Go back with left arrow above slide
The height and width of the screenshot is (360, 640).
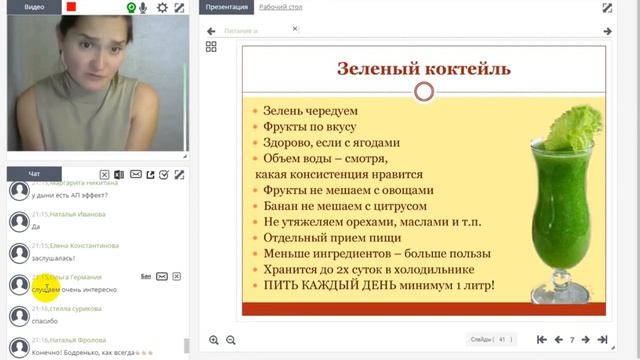211,31
